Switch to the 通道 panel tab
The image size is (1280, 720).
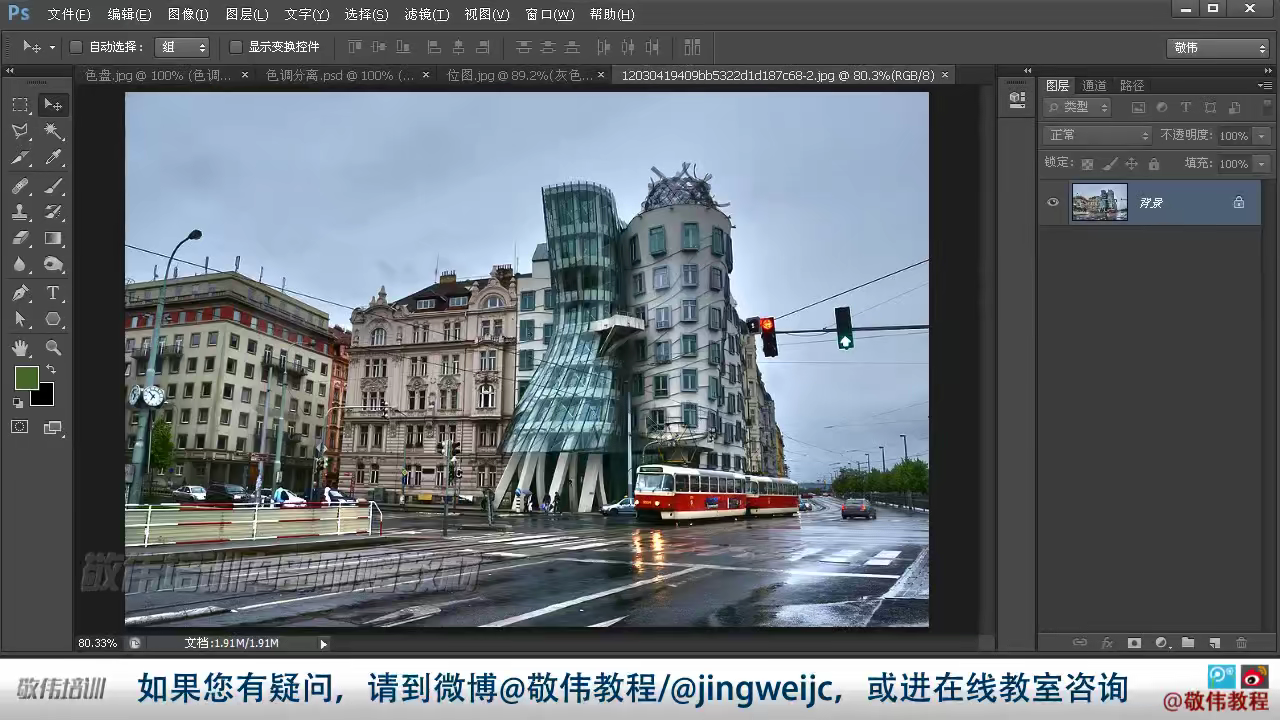coord(1094,86)
